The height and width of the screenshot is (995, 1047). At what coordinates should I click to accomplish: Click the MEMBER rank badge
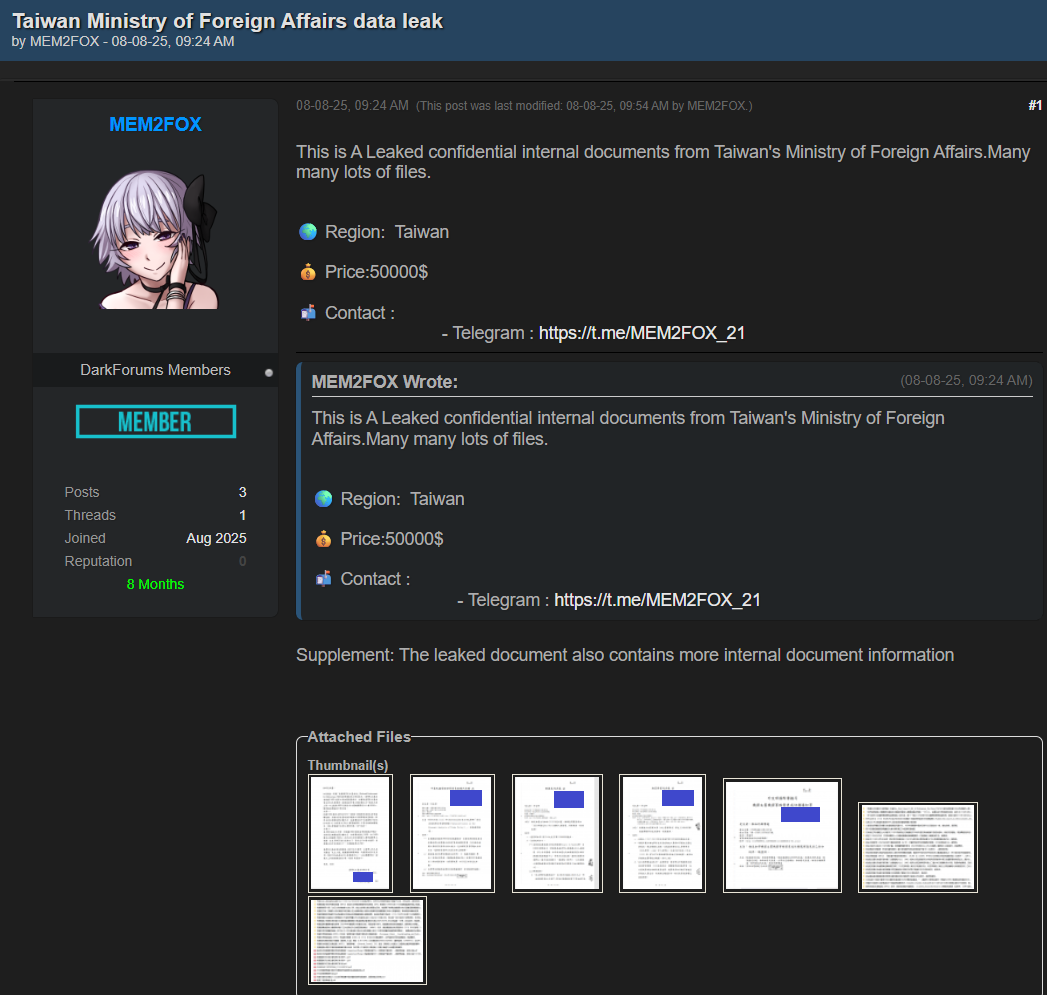[156, 421]
